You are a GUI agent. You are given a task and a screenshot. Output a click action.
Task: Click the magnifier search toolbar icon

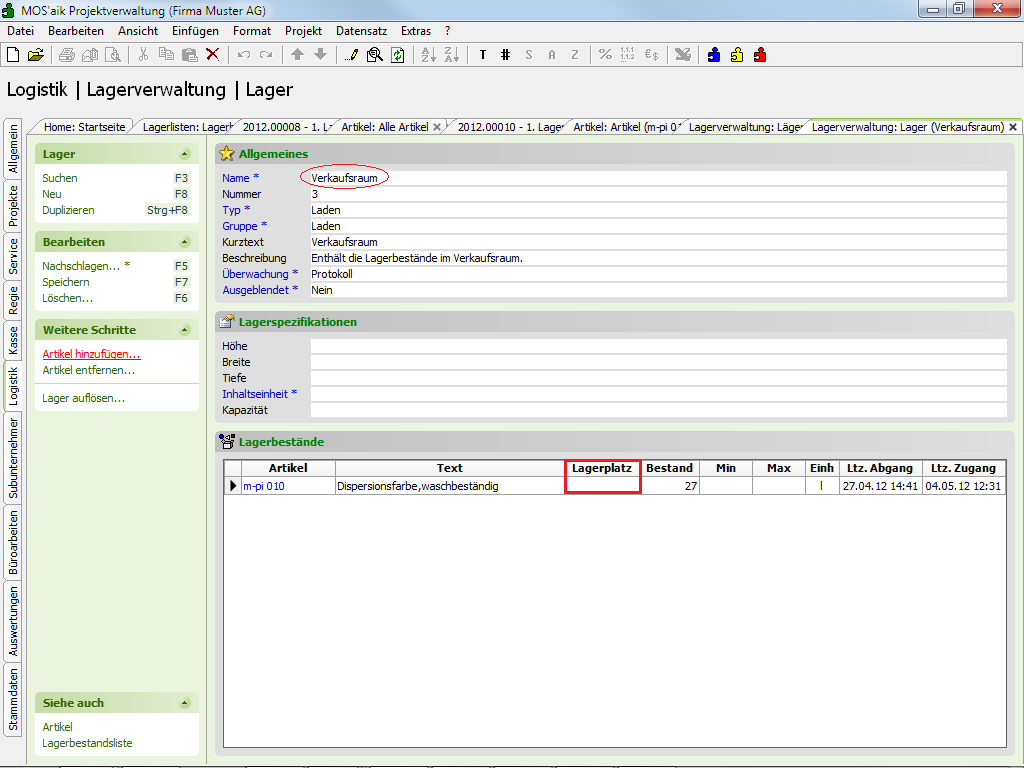374,54
